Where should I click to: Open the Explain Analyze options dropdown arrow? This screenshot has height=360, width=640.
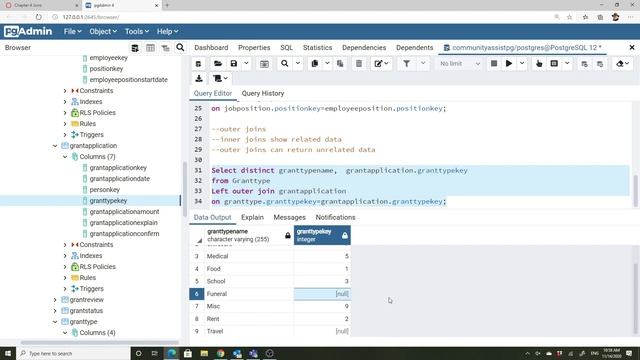coord(567,64)
